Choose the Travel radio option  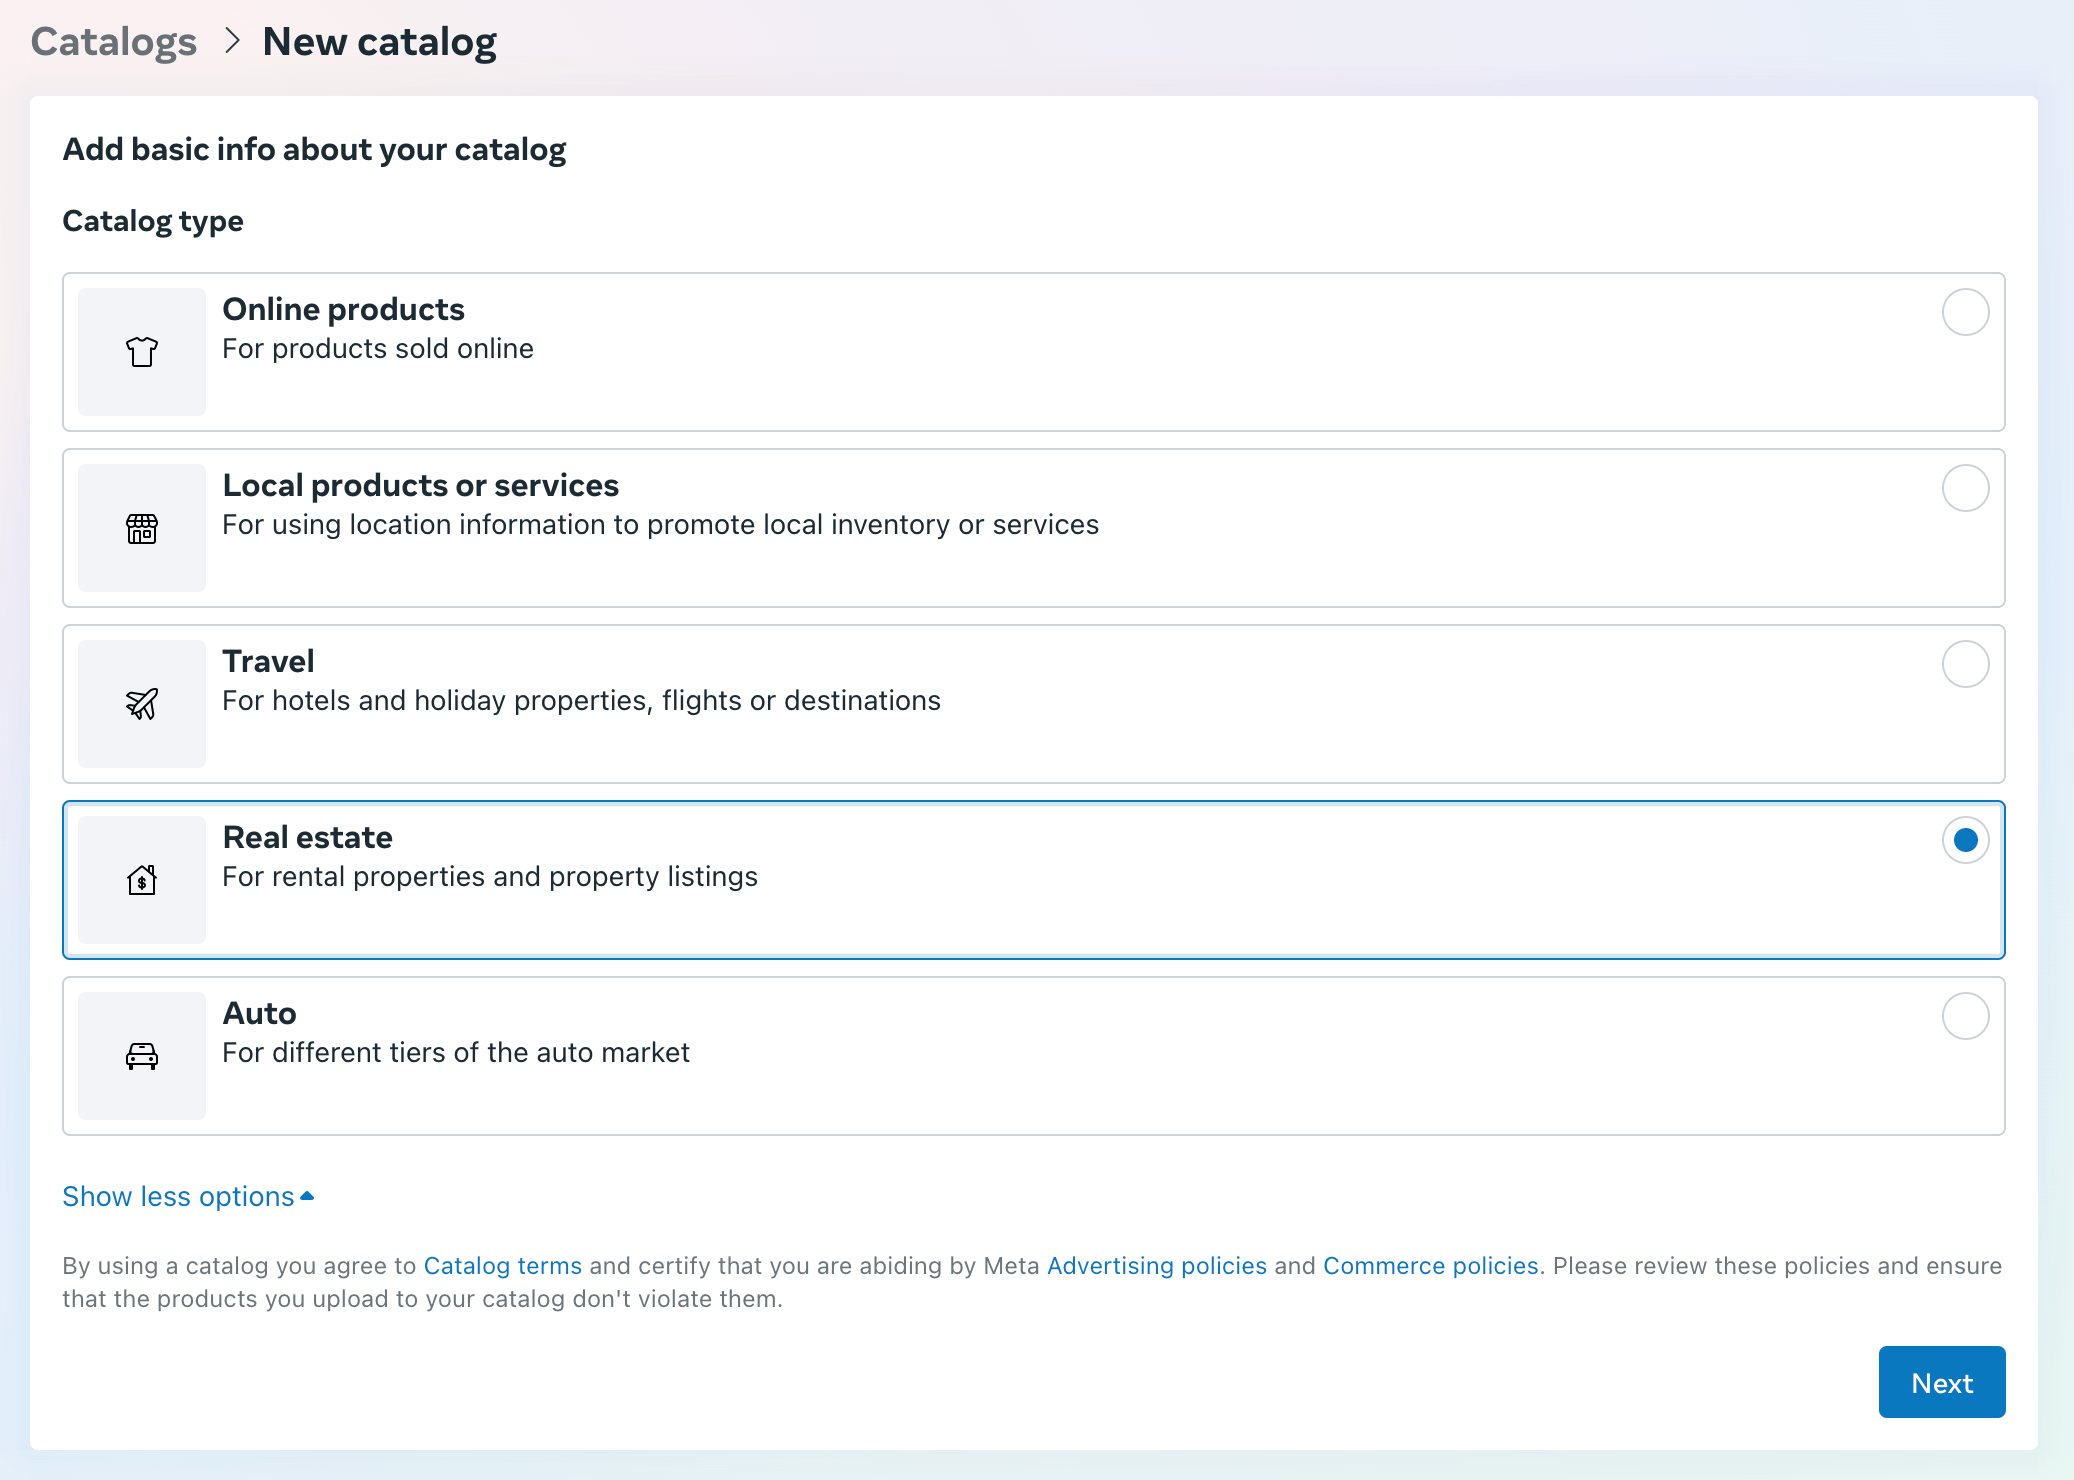(1965, 664)
